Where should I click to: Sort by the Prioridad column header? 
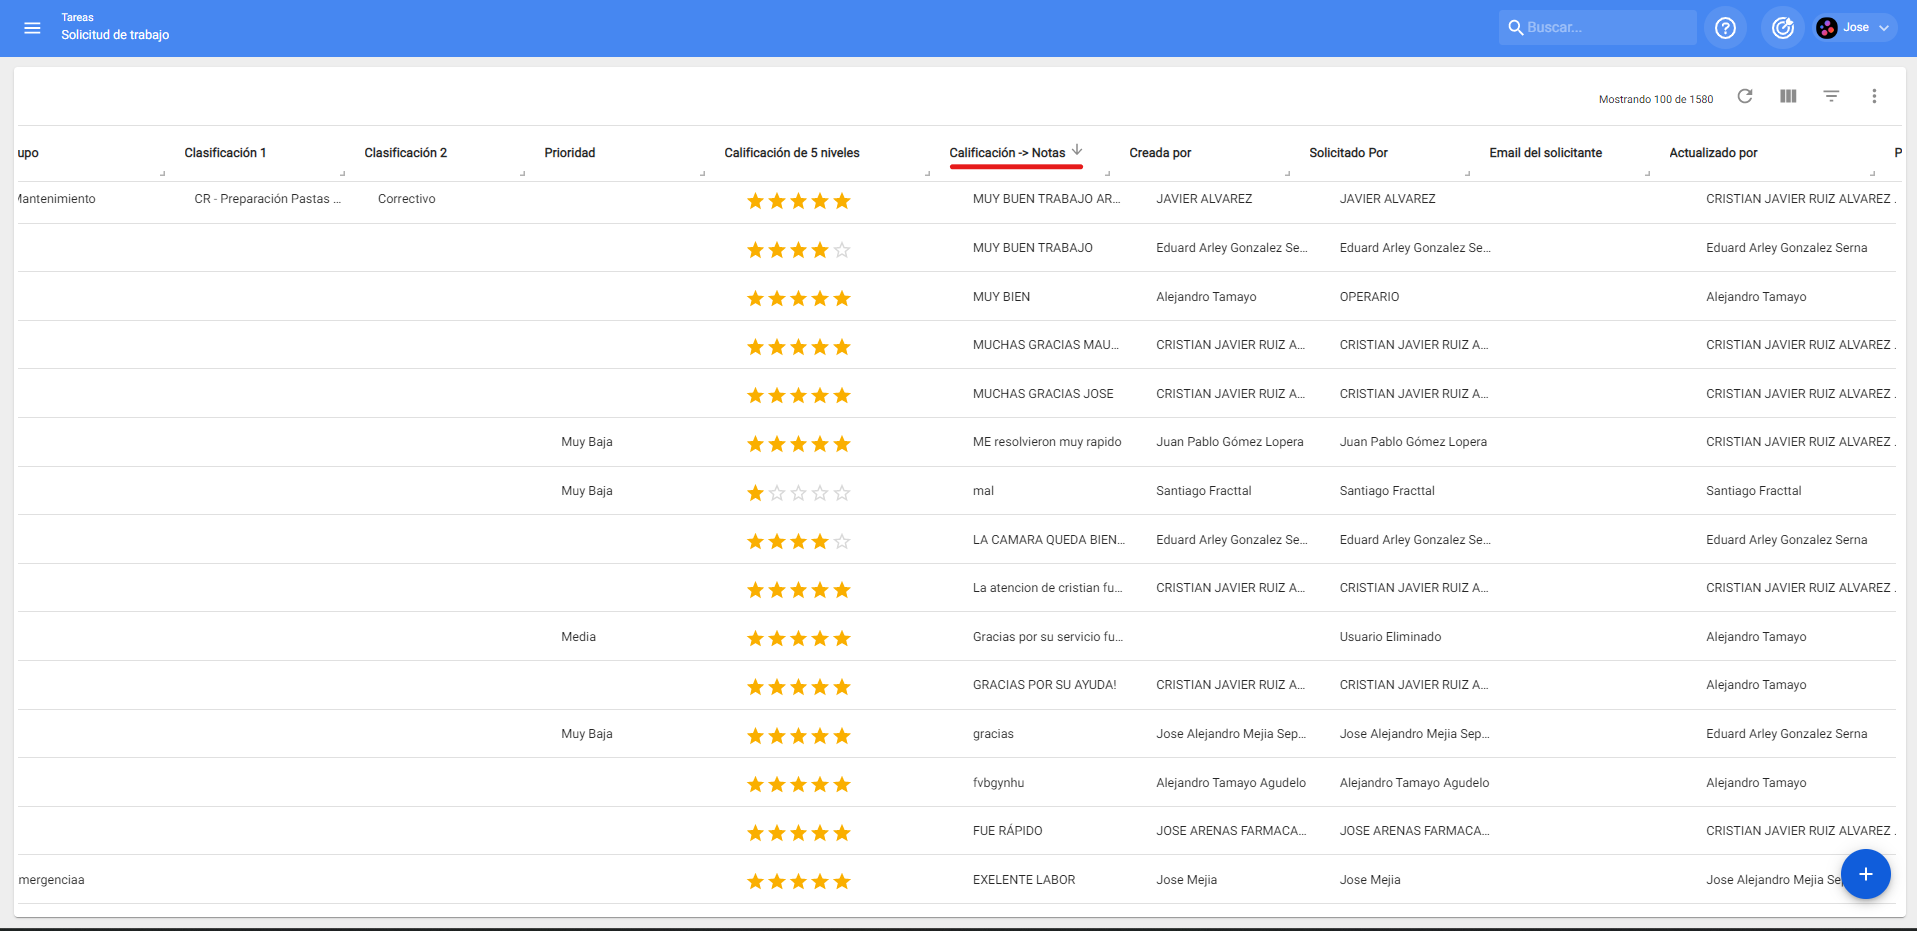pos(570,153)
